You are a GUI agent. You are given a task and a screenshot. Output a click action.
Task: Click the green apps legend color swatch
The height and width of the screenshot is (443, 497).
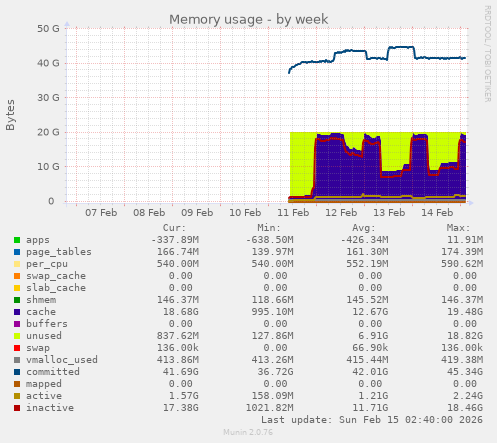[17, 240]
